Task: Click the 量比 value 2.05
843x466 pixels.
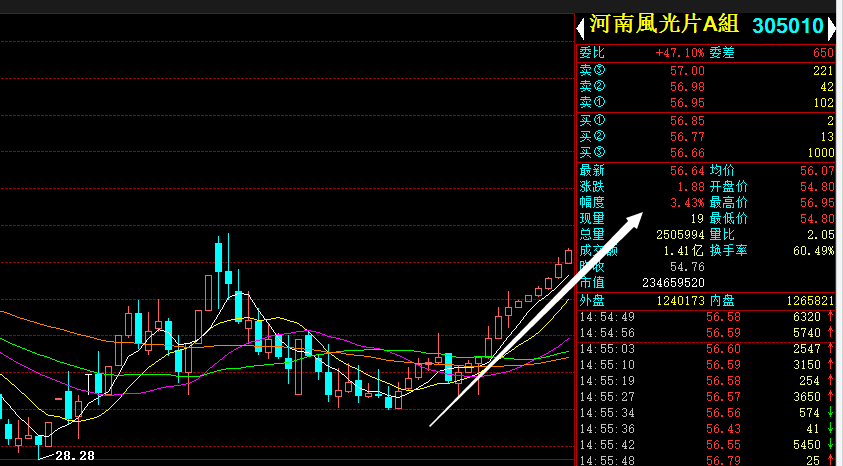Action: (x=821, y=235)
